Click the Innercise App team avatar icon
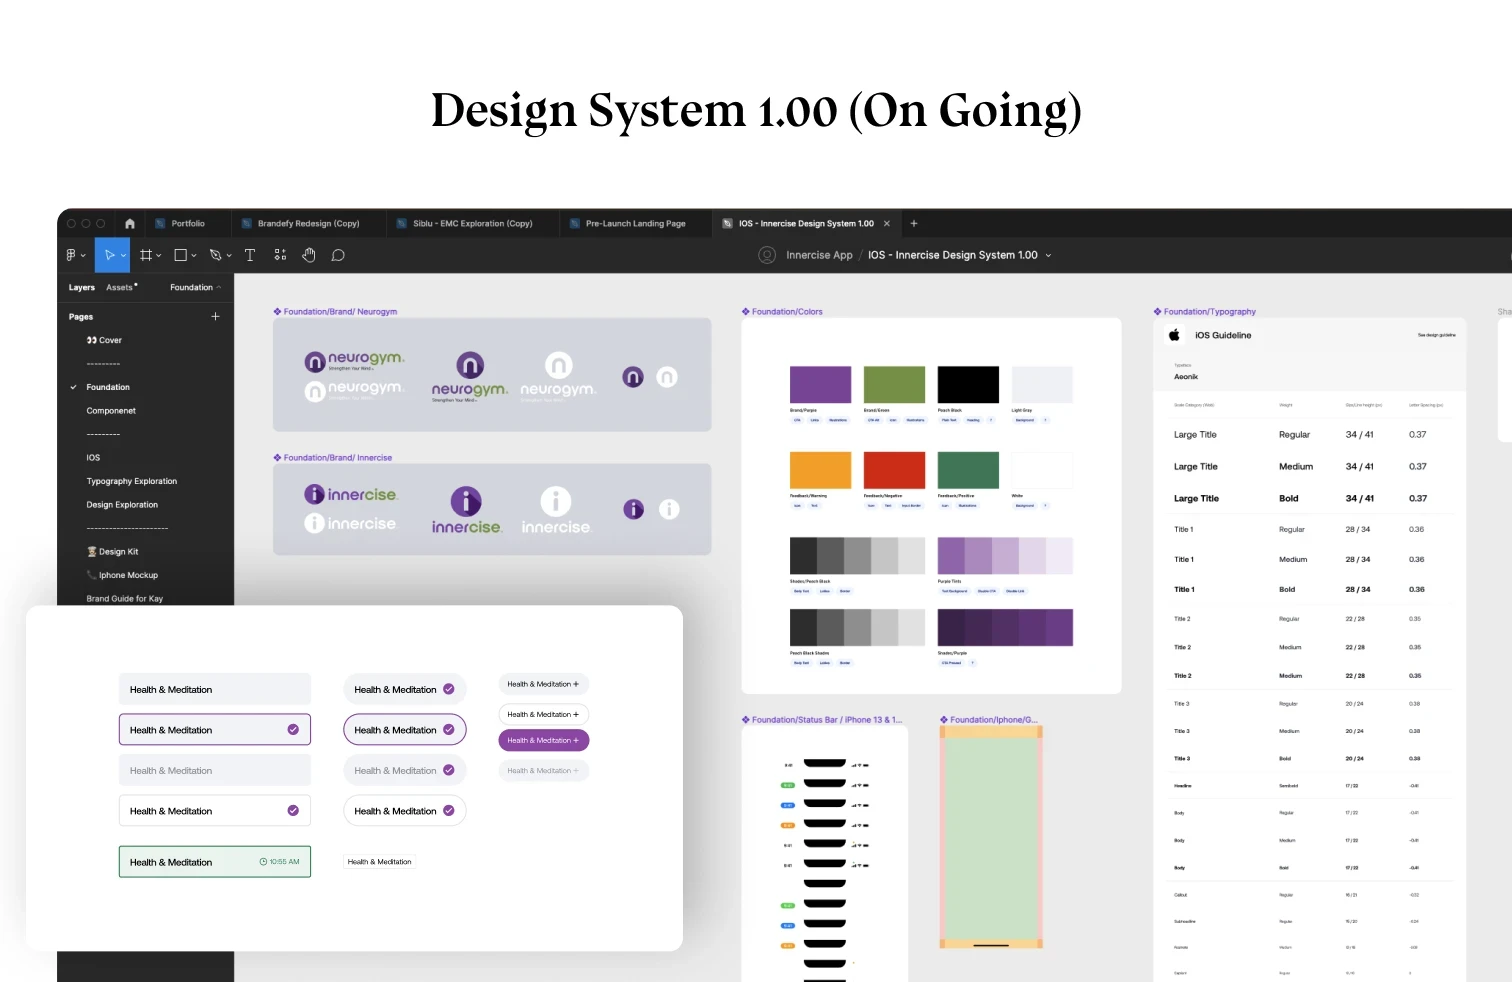The width and height of the screenshot is (1512, 982). [767, 255]
